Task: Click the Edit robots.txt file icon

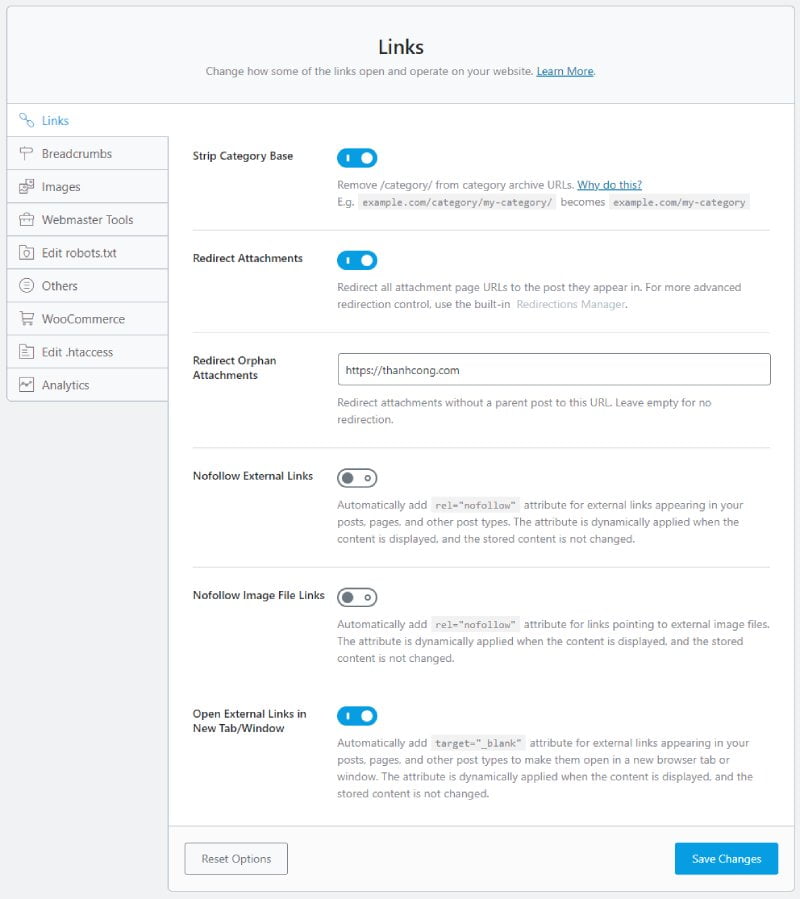Action: point(26,253)
